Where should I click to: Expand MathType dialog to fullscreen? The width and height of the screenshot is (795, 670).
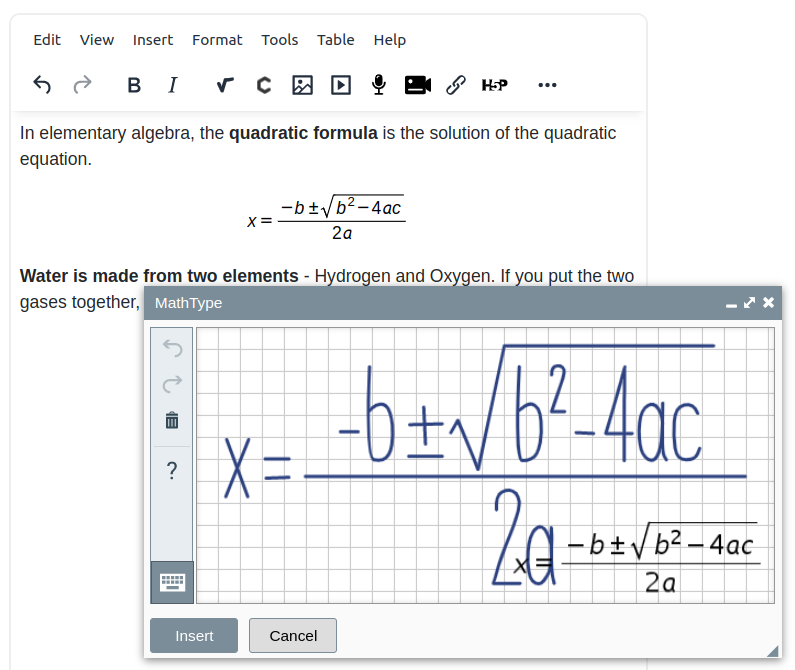coord(749,303)
